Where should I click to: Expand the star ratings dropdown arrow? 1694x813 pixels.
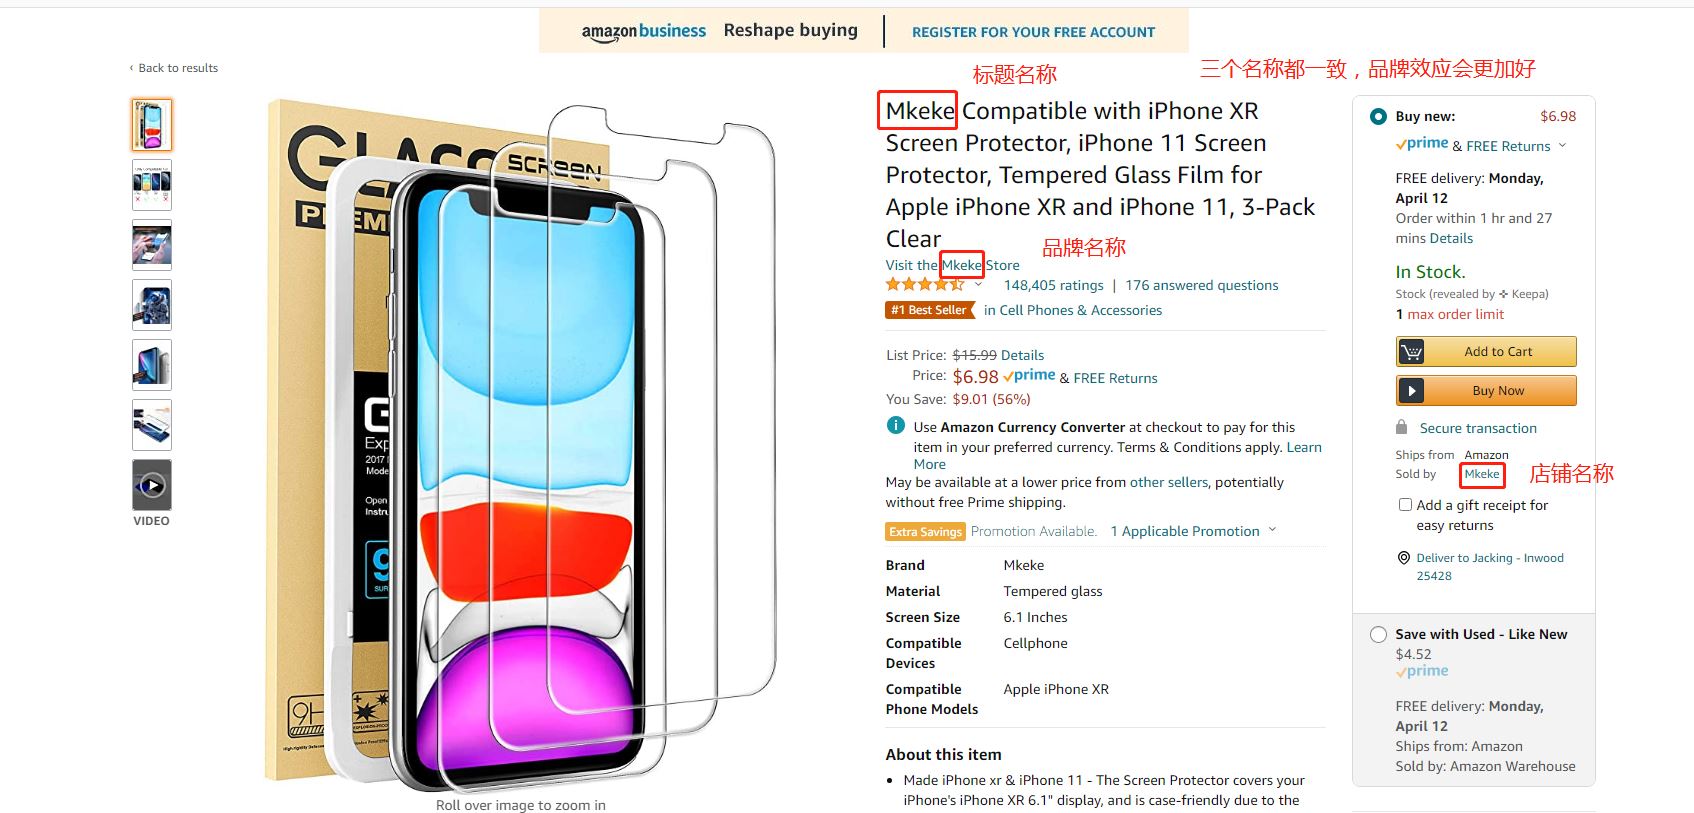click(x=978, y=285)
